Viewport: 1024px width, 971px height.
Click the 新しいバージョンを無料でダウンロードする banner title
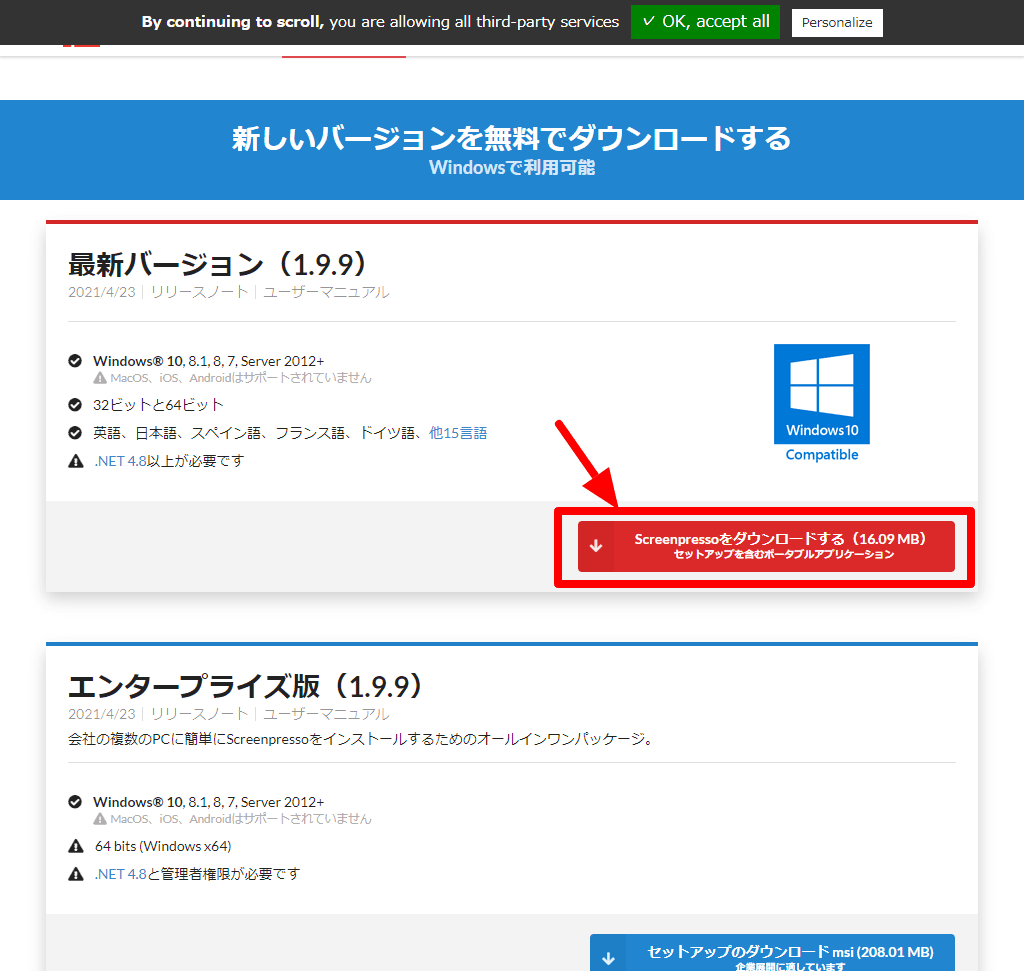pos(512,138)
